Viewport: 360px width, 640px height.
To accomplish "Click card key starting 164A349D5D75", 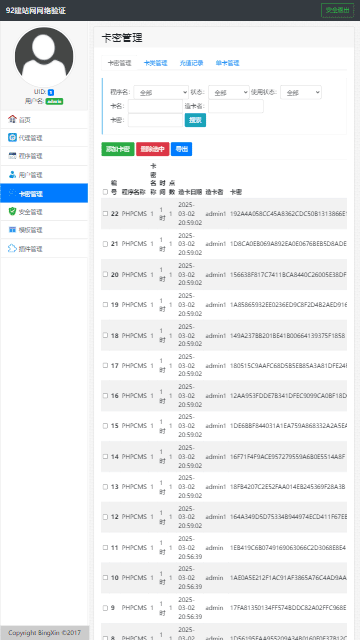I will pyautogui.click(x=288, y=517).
